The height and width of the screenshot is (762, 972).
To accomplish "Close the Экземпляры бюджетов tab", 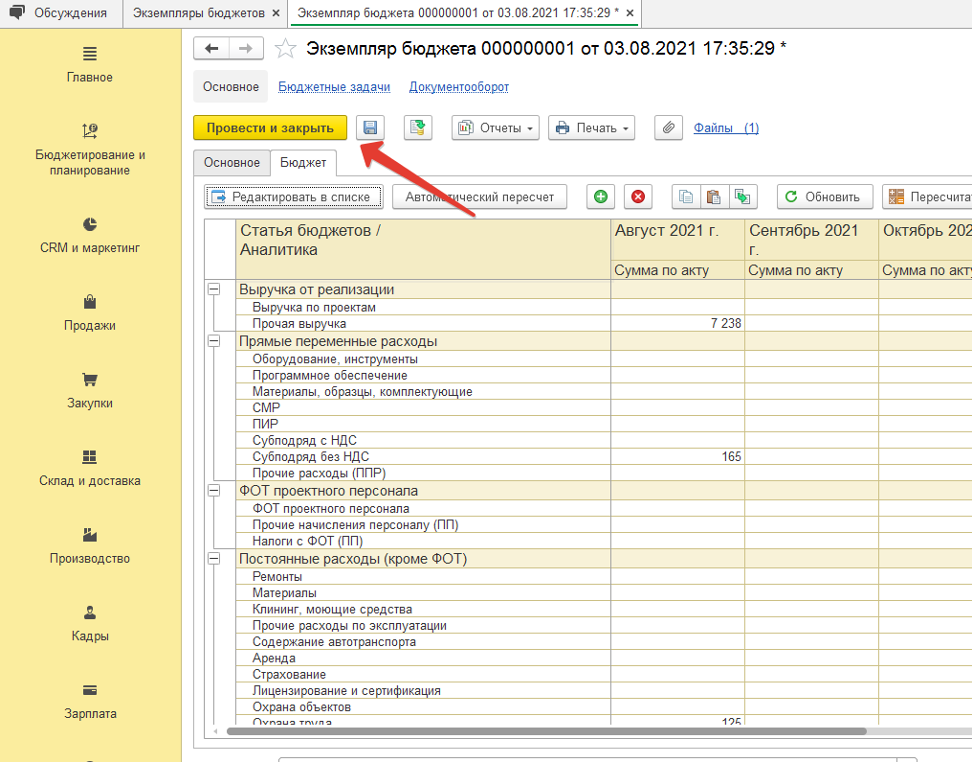I will pos(276,13).
